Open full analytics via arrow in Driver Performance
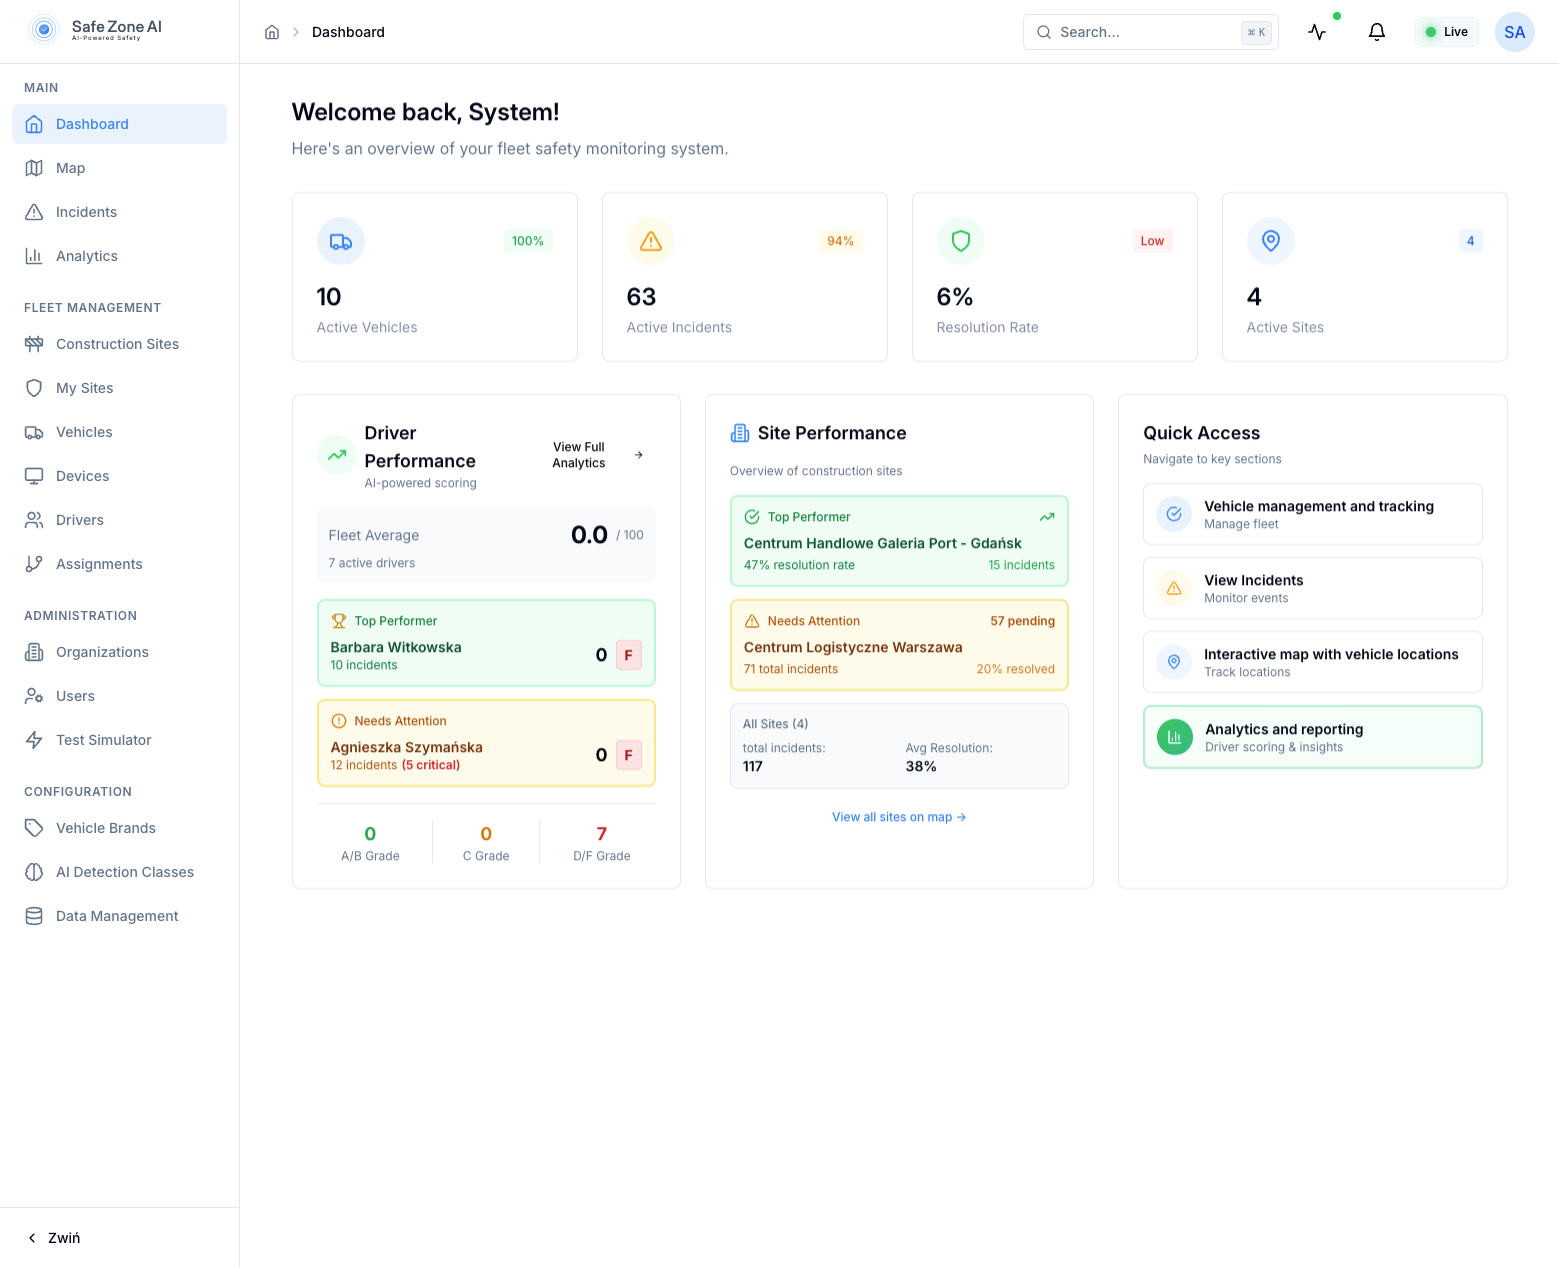The width and height of the screenshot is (1559, 1267). click(638, 454)
